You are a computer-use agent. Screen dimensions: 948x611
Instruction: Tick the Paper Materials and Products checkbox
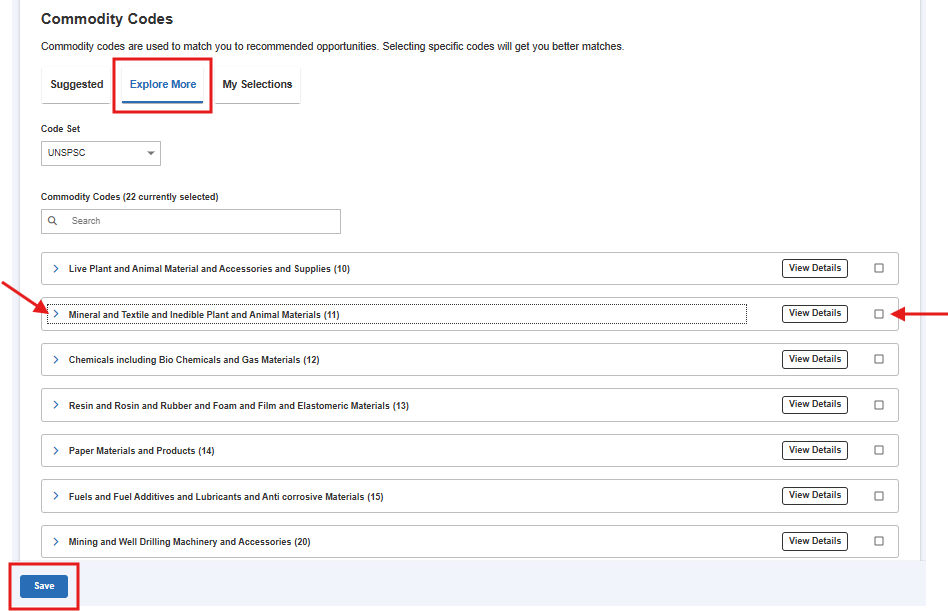pos(878,450)
